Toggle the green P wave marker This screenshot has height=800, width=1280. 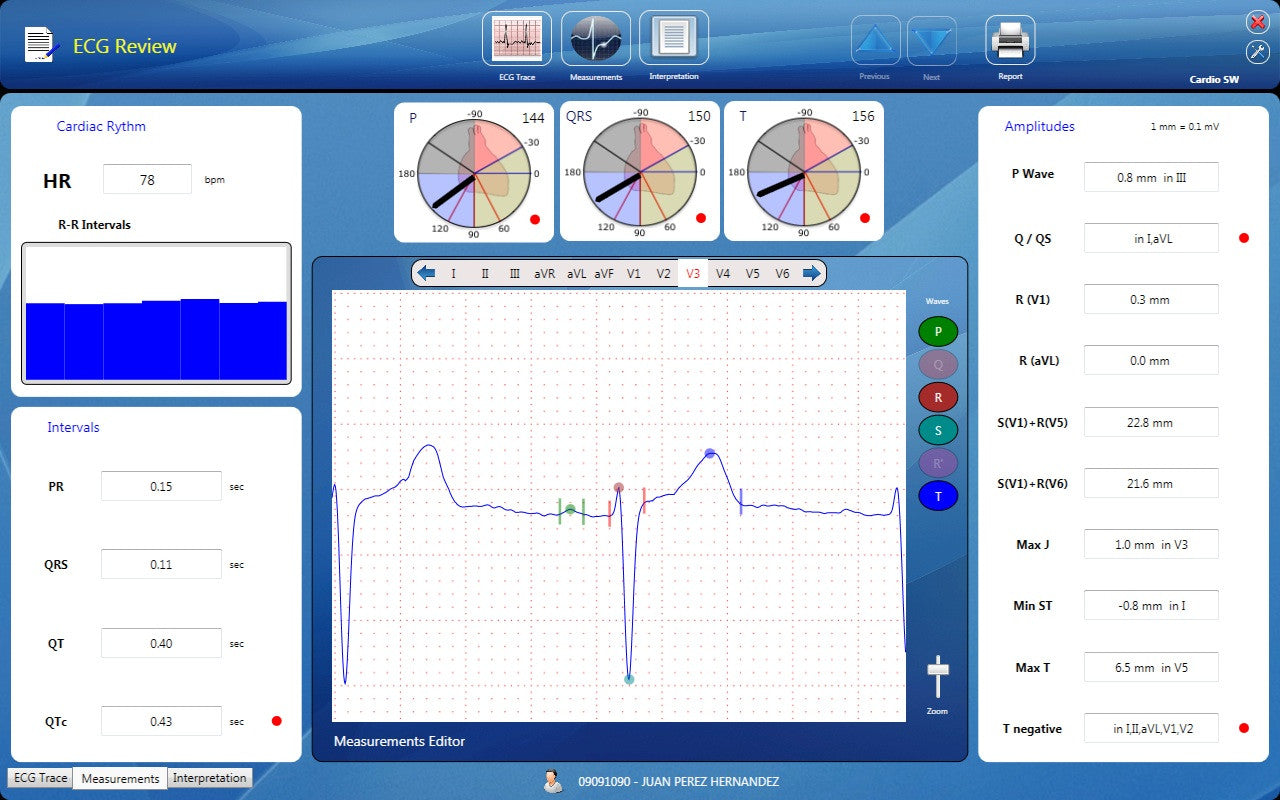pyautogui.click(x=937, y=331)
